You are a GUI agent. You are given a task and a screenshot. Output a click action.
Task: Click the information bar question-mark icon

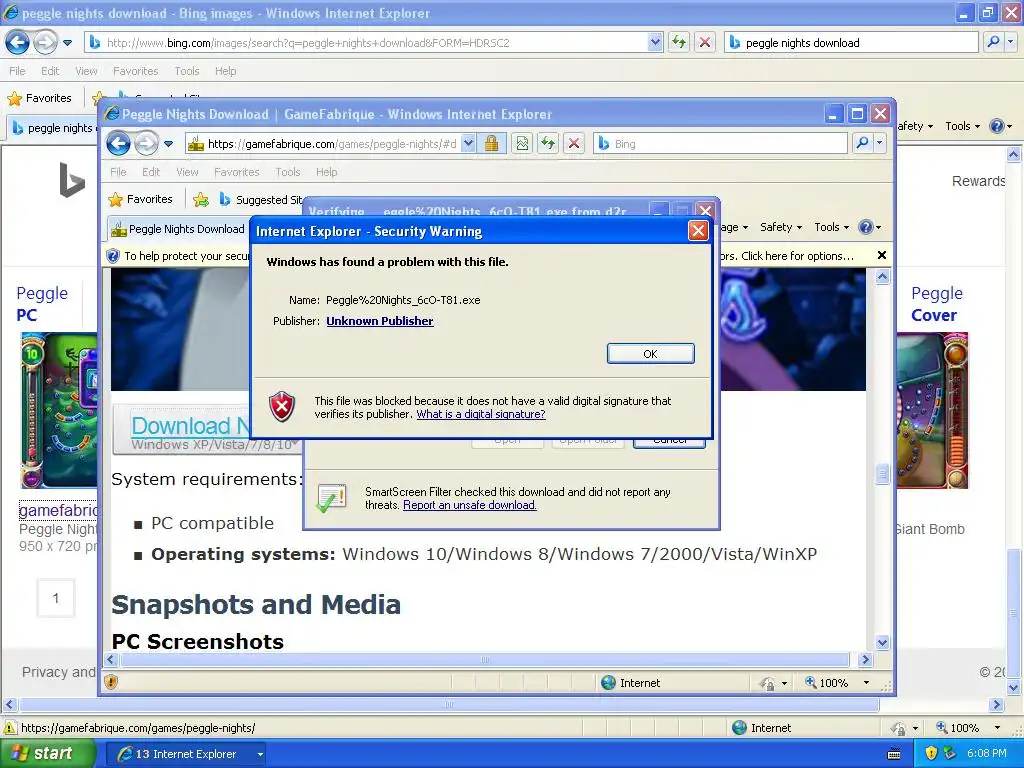[x=114, y=256]
